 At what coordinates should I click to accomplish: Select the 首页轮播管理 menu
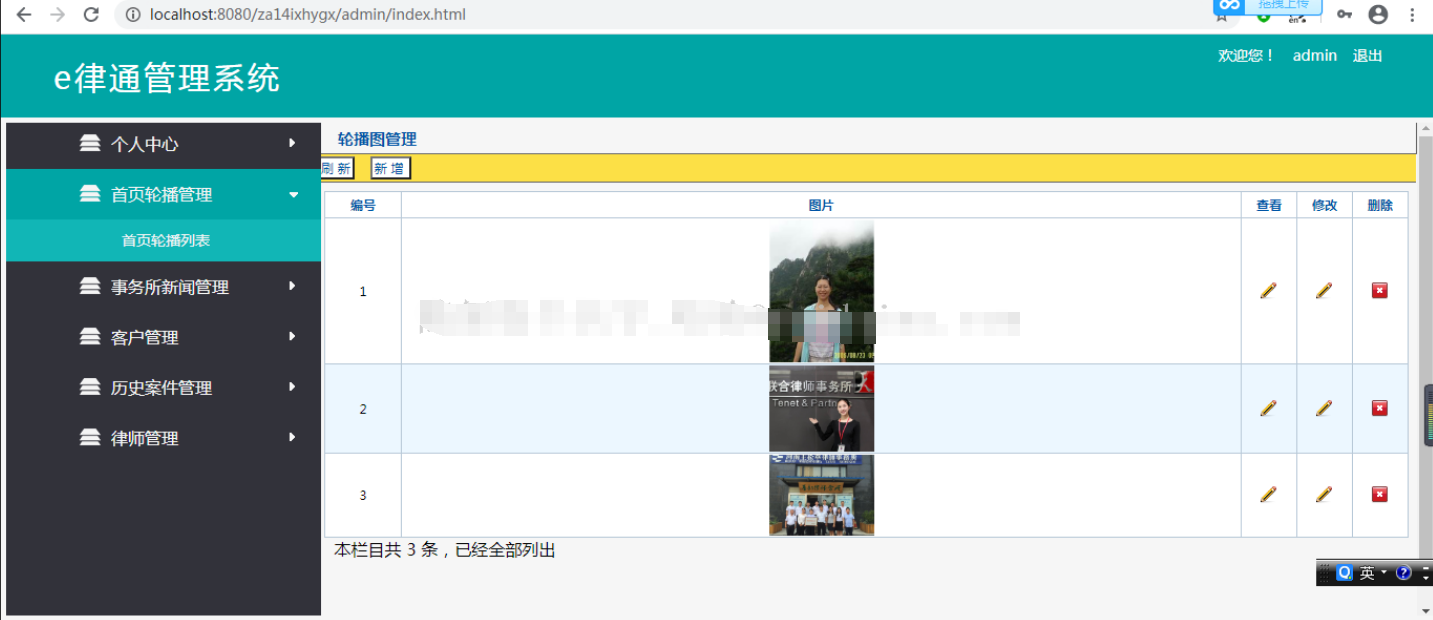(163, 194)
